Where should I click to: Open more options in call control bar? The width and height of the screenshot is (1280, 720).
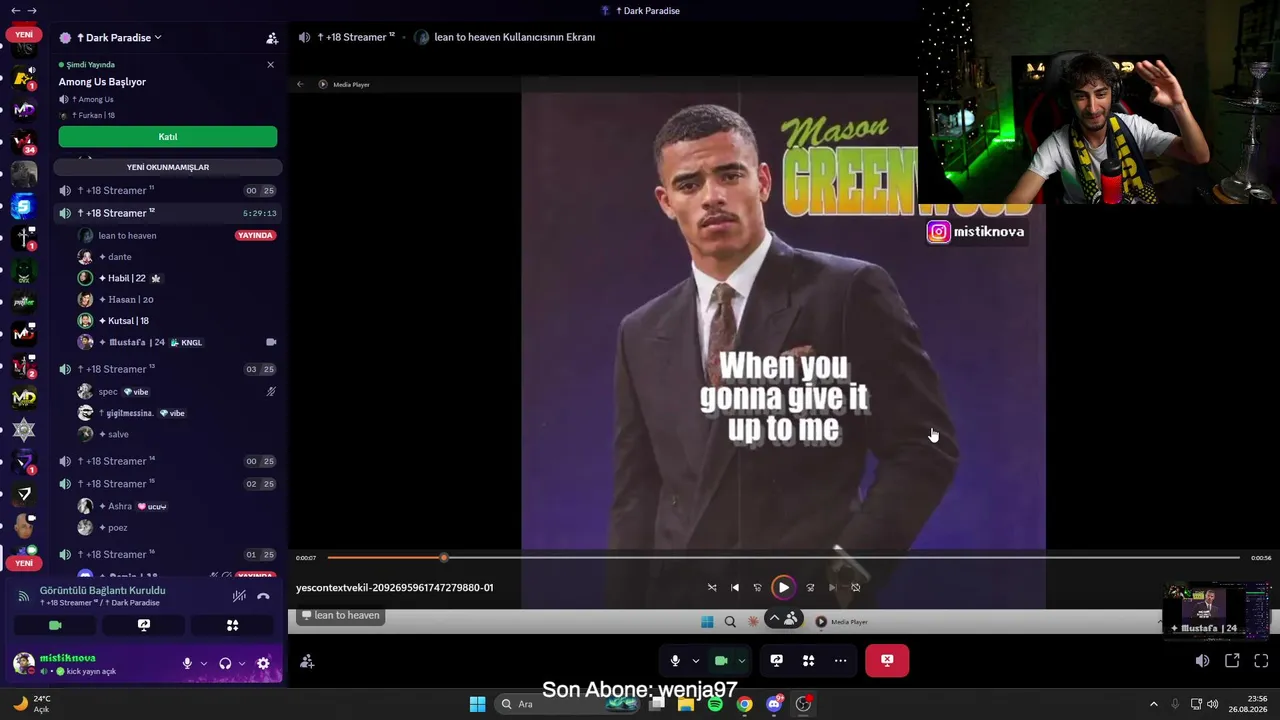pyautogui.click(x=840, y=661)
